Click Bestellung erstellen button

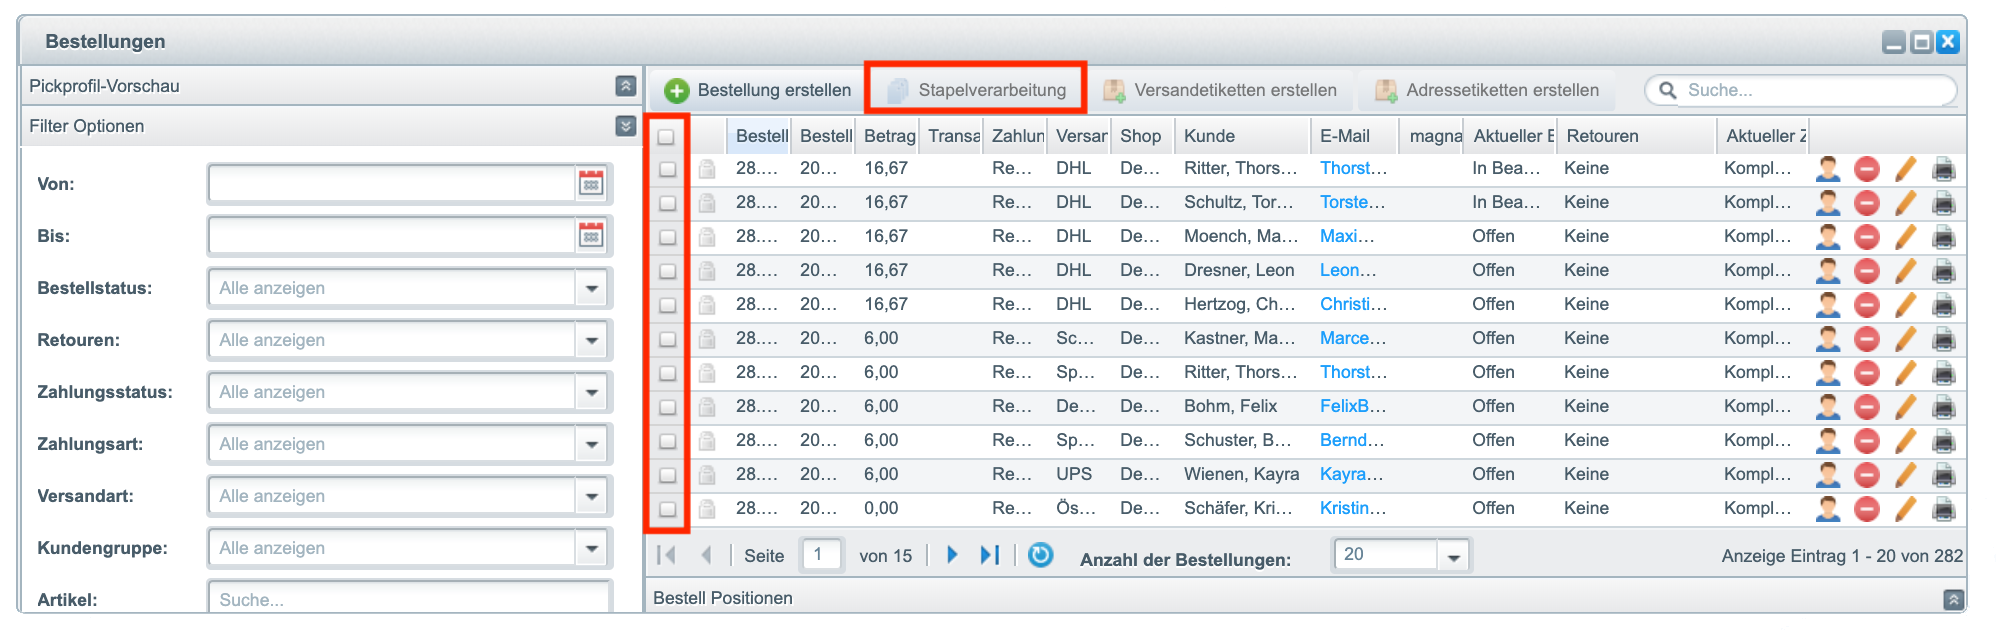tap(758, 90)
